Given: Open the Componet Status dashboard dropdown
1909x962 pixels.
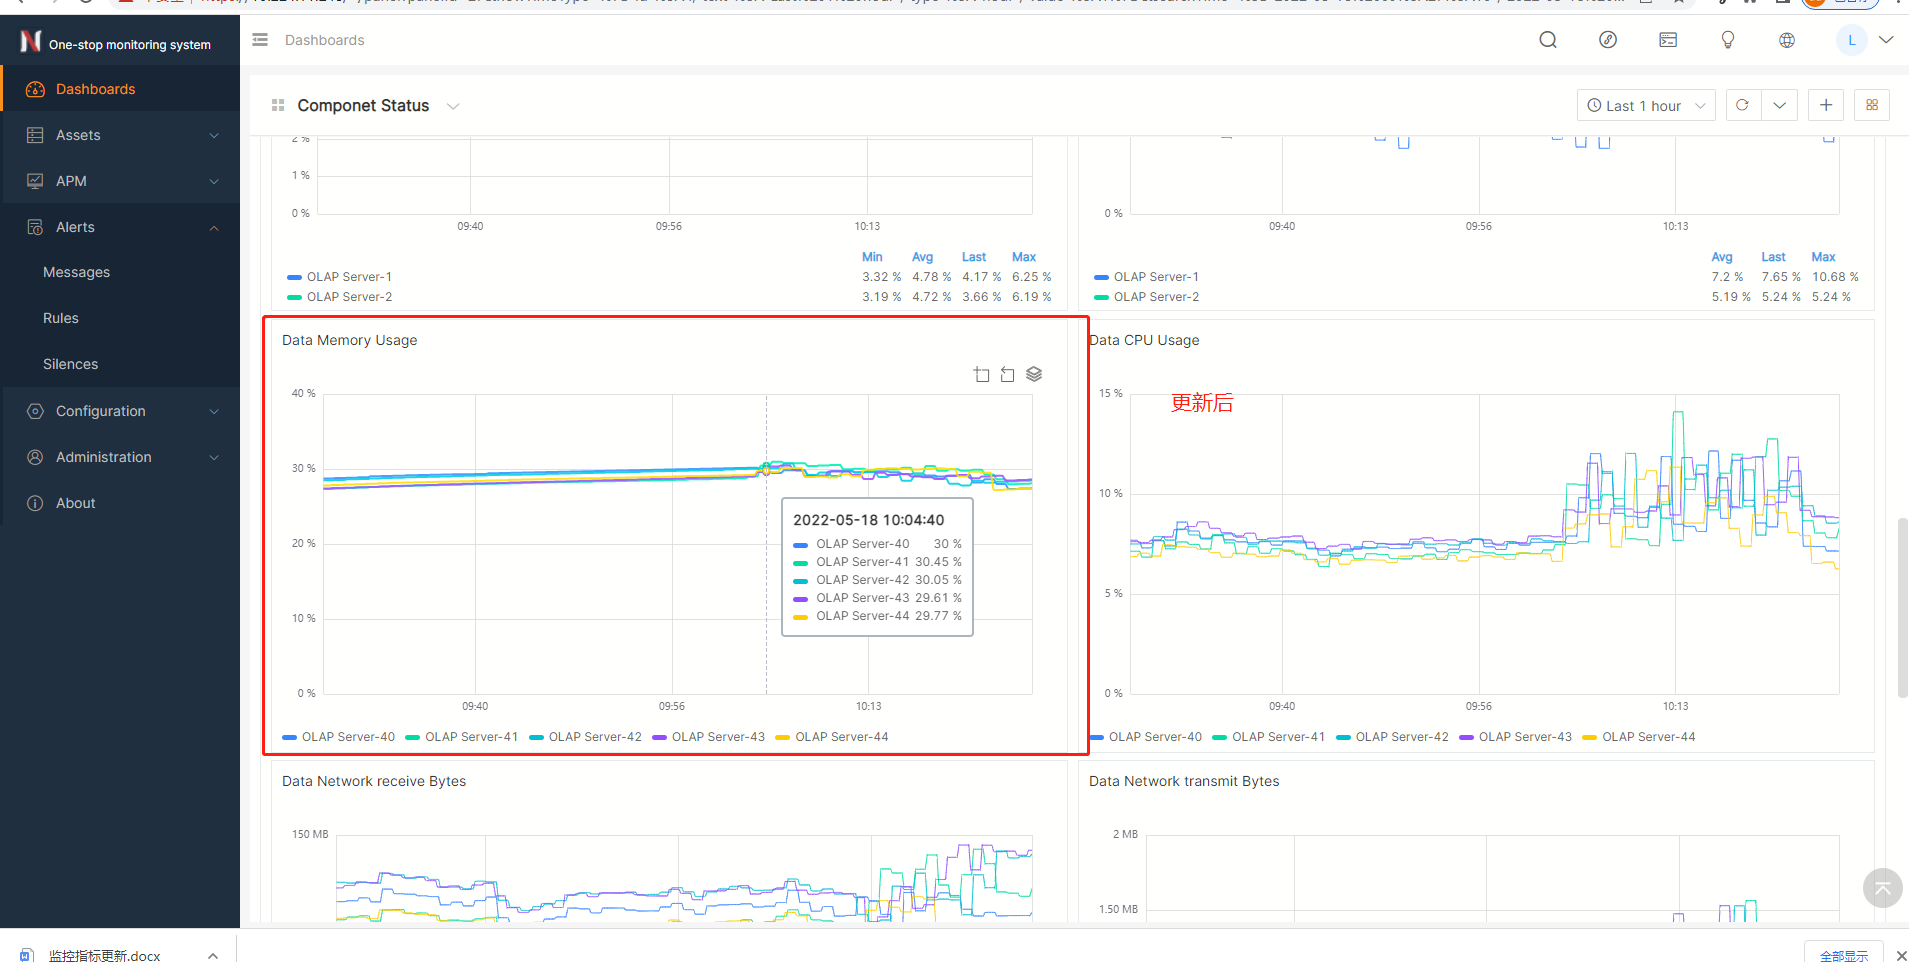Looking at the screenshot, I should point(453,106).
